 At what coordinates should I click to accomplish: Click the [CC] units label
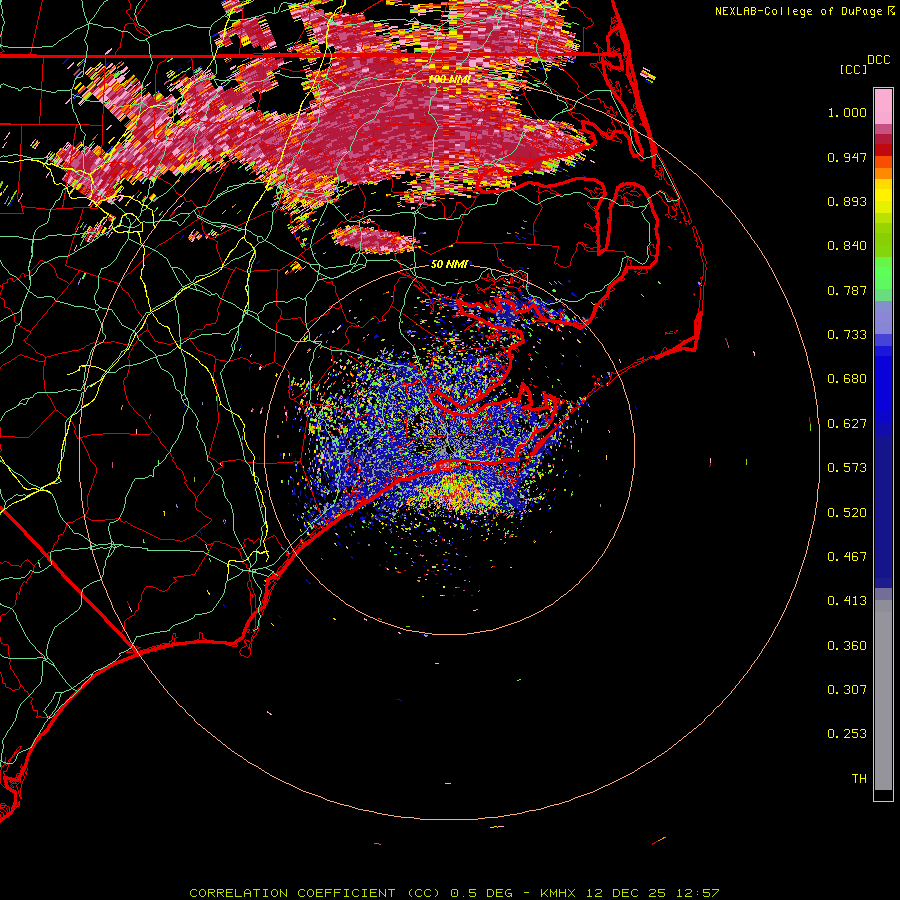853,69
